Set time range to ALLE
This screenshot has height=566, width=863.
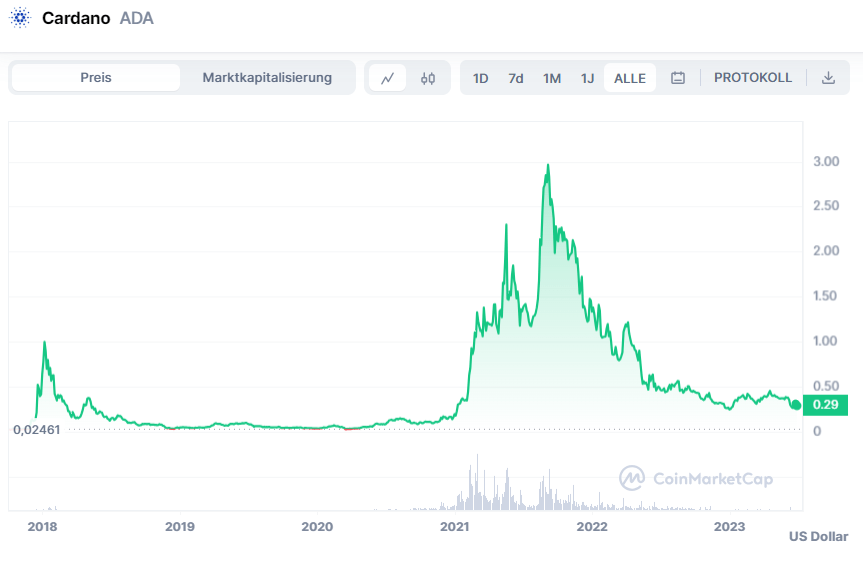click(x=630, y=78)
